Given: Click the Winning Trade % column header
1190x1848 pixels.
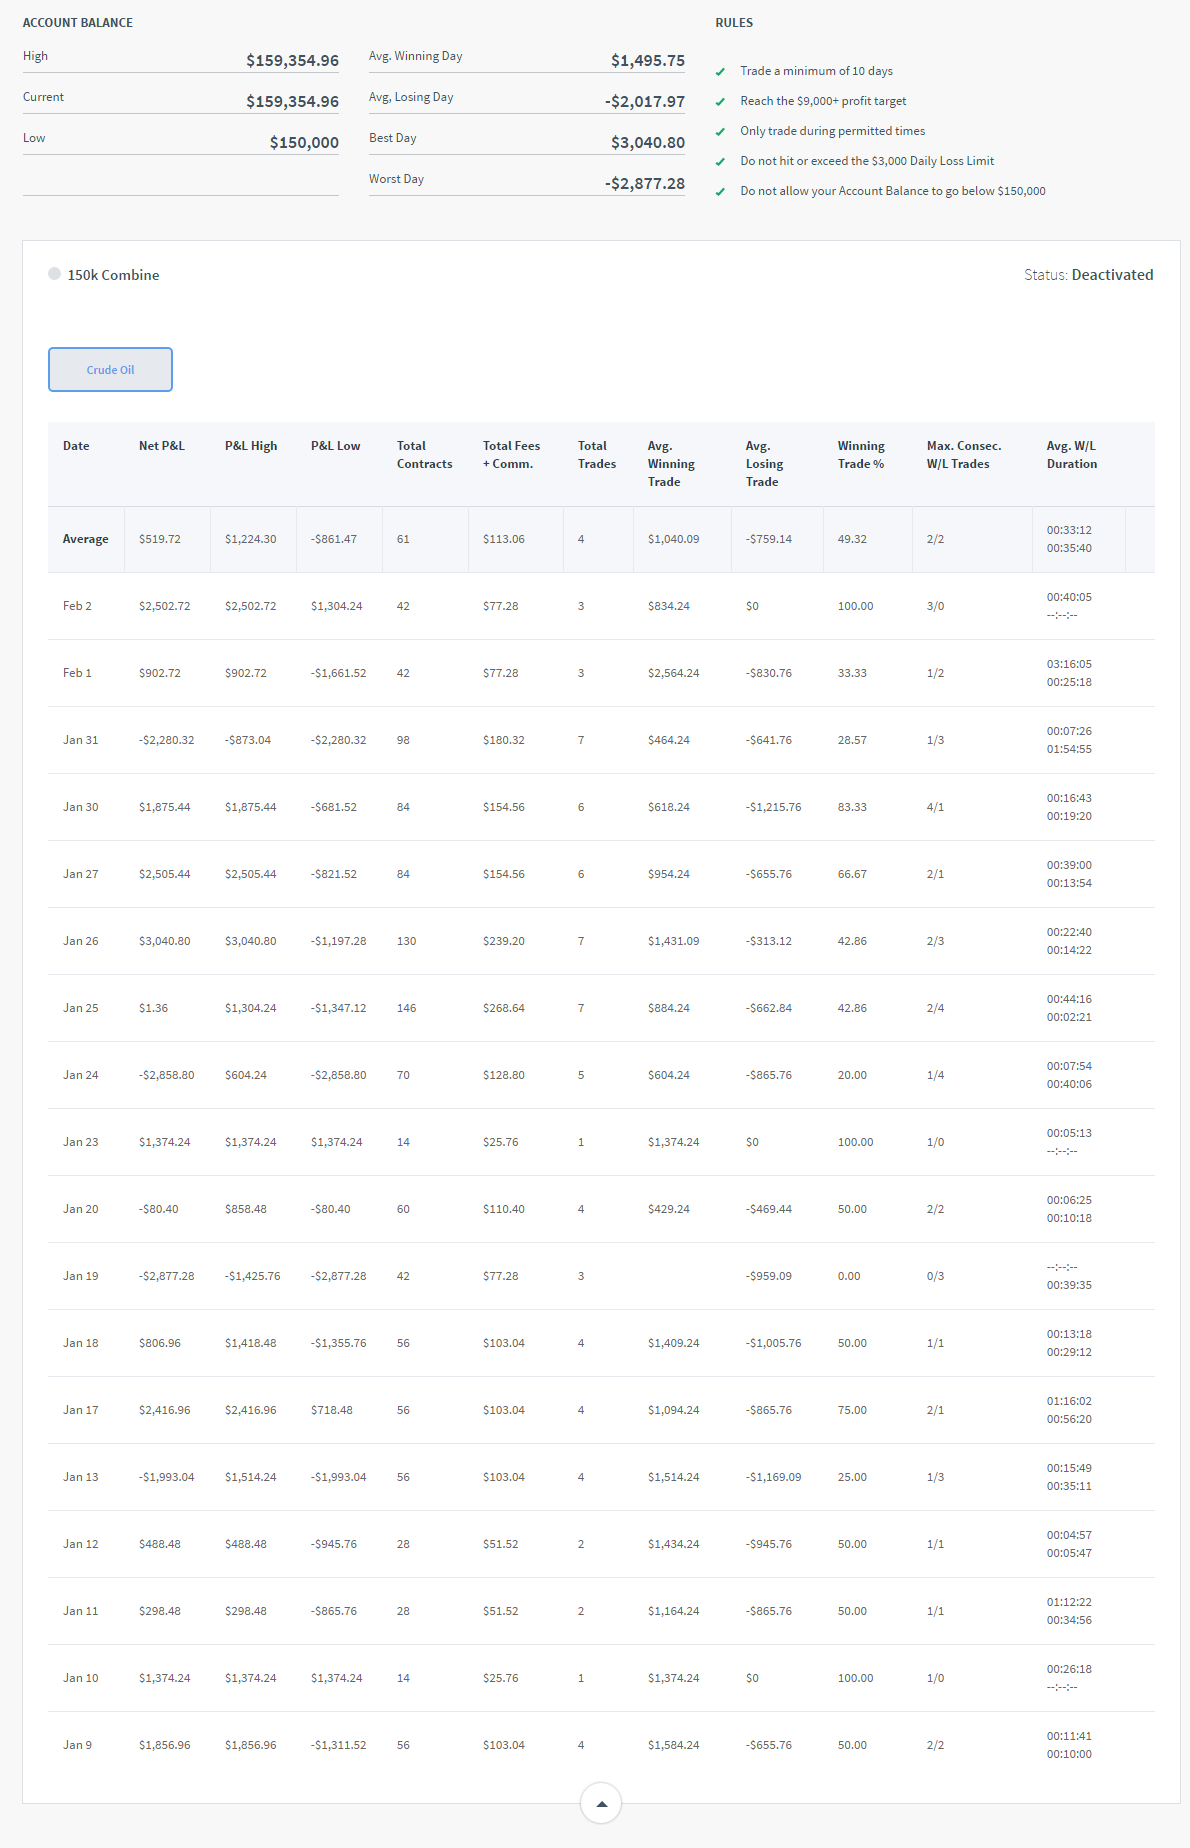Looking at the screenshot, I should [861, 455].
